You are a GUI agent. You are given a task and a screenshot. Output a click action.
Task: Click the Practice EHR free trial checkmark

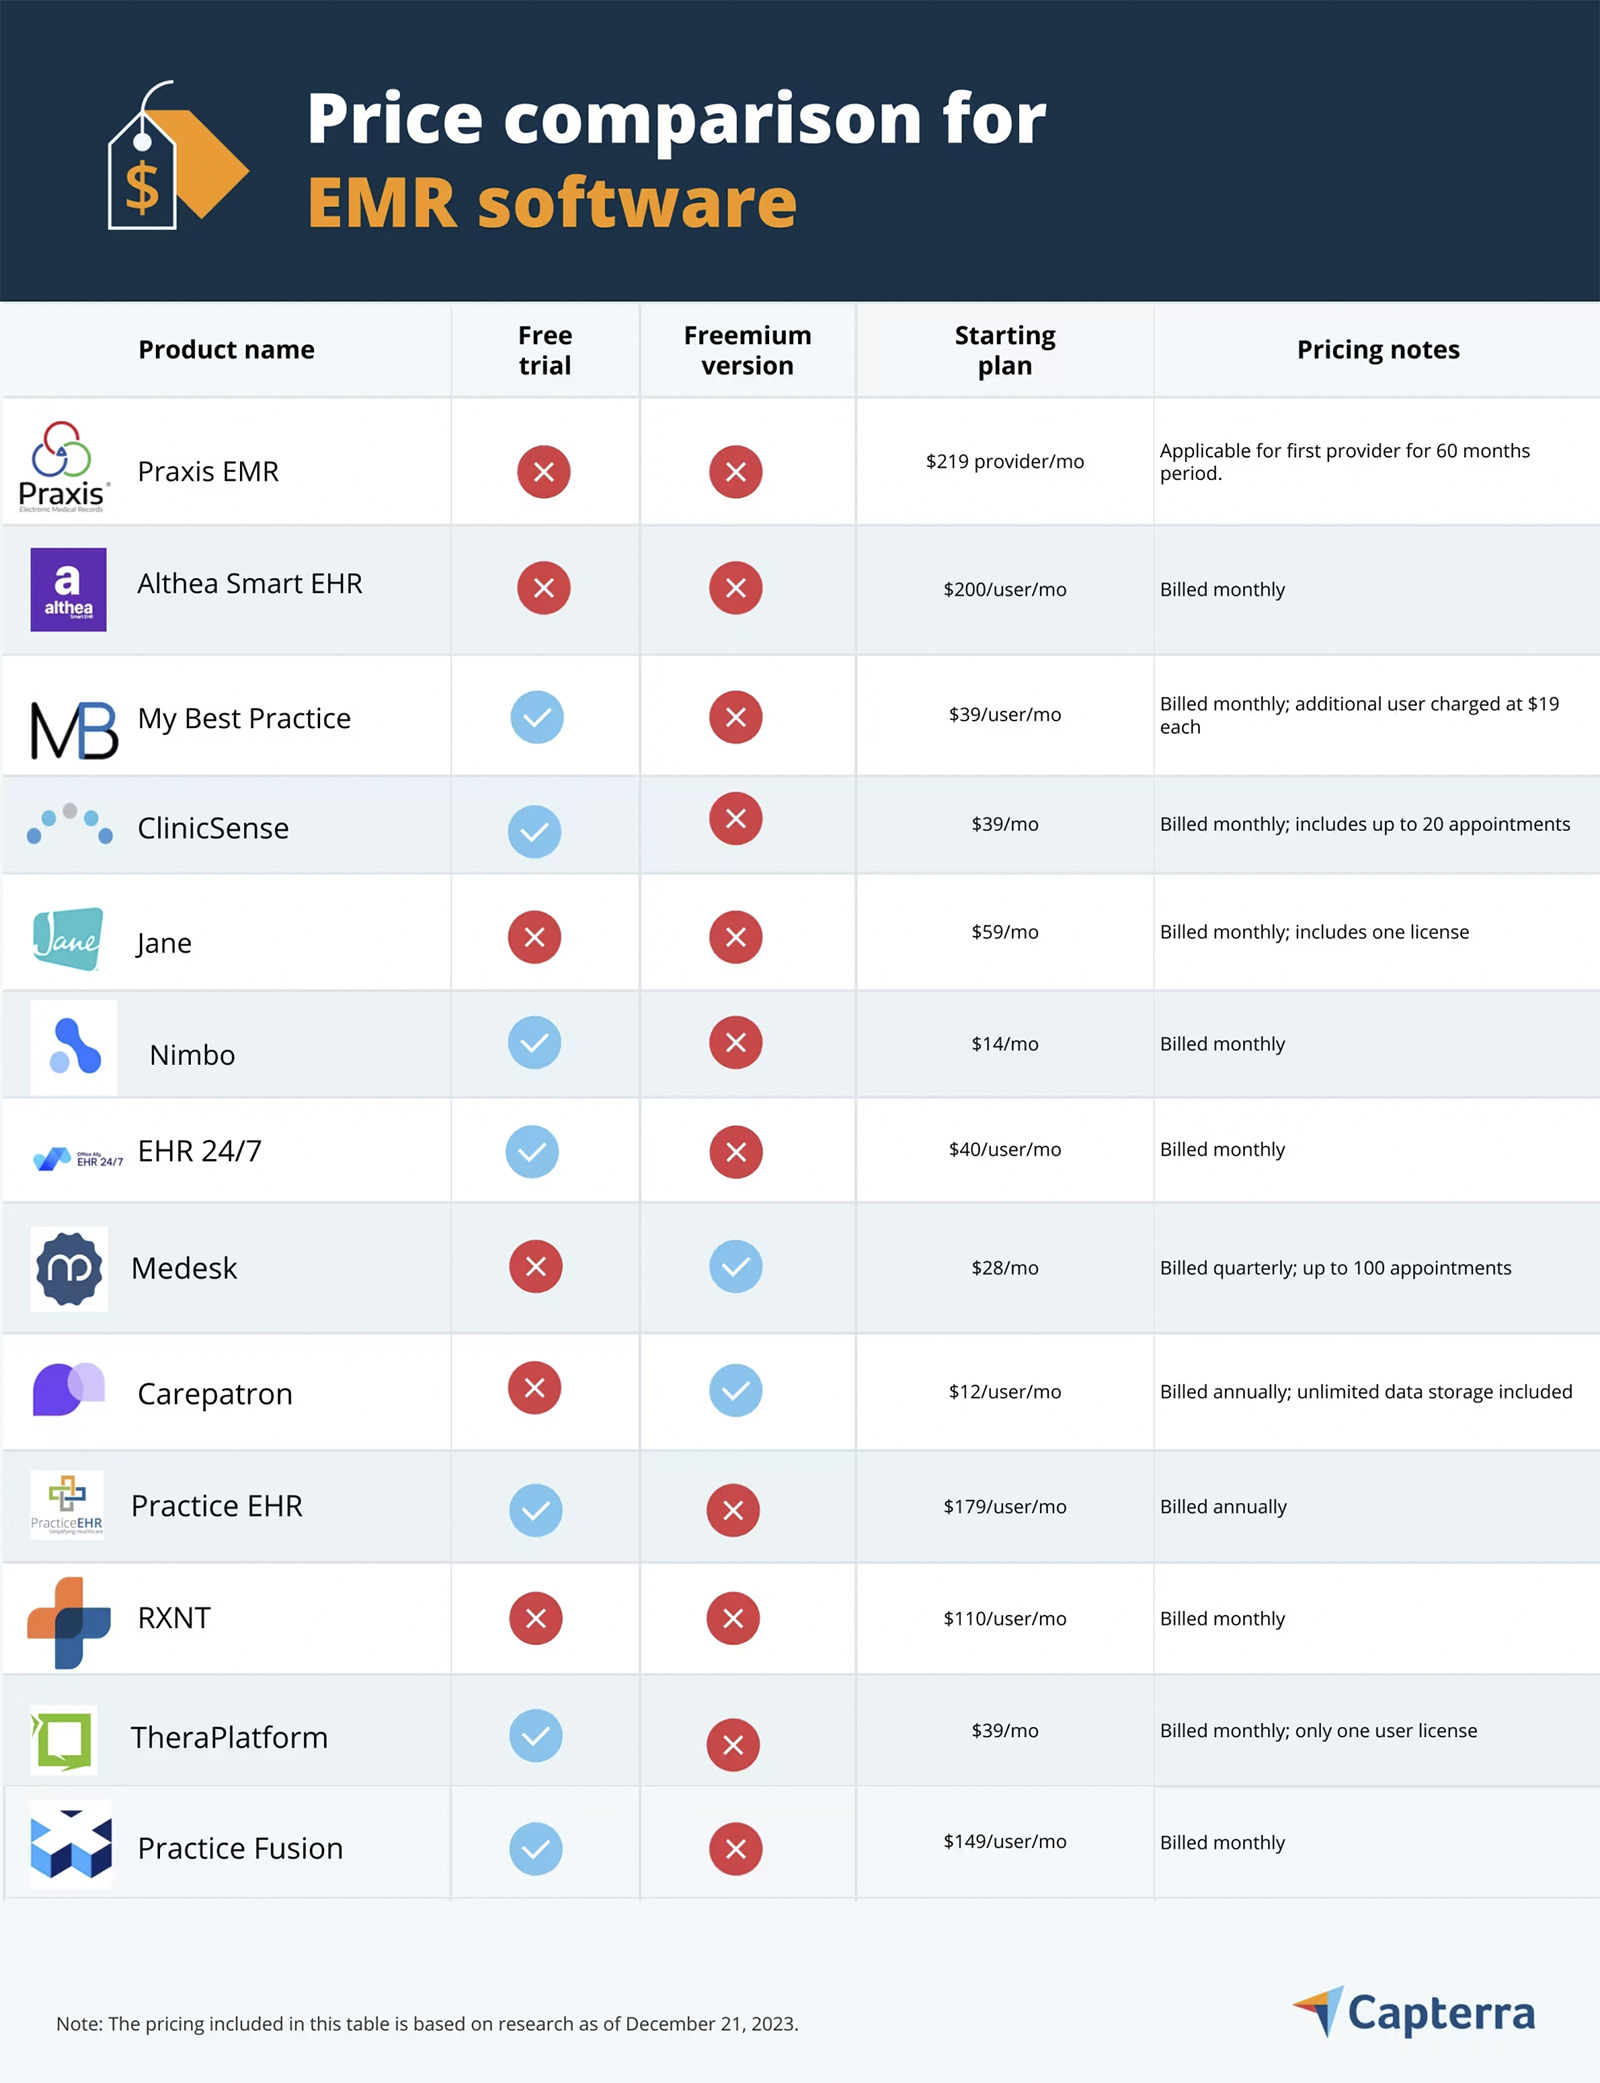coord(536,1510)
